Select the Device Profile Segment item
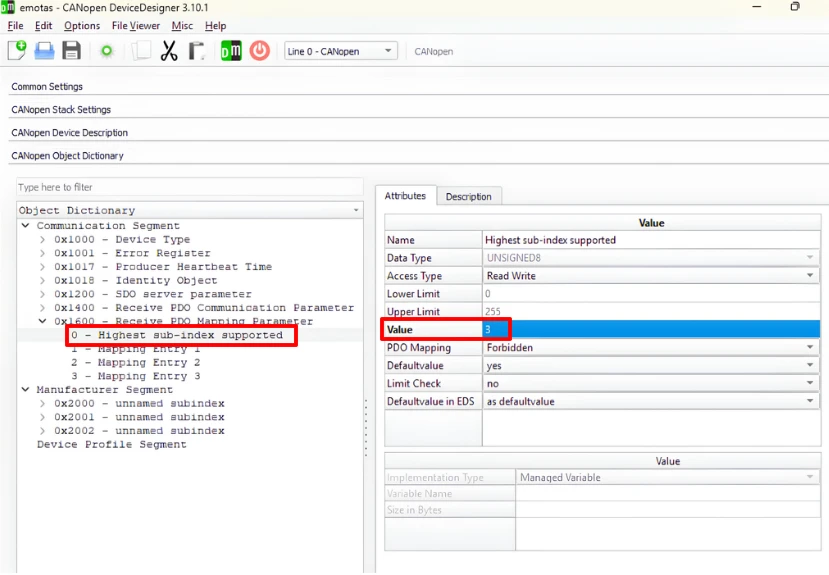Image resolution: width=829 pixels, height=575 pixels. point(112,444)
